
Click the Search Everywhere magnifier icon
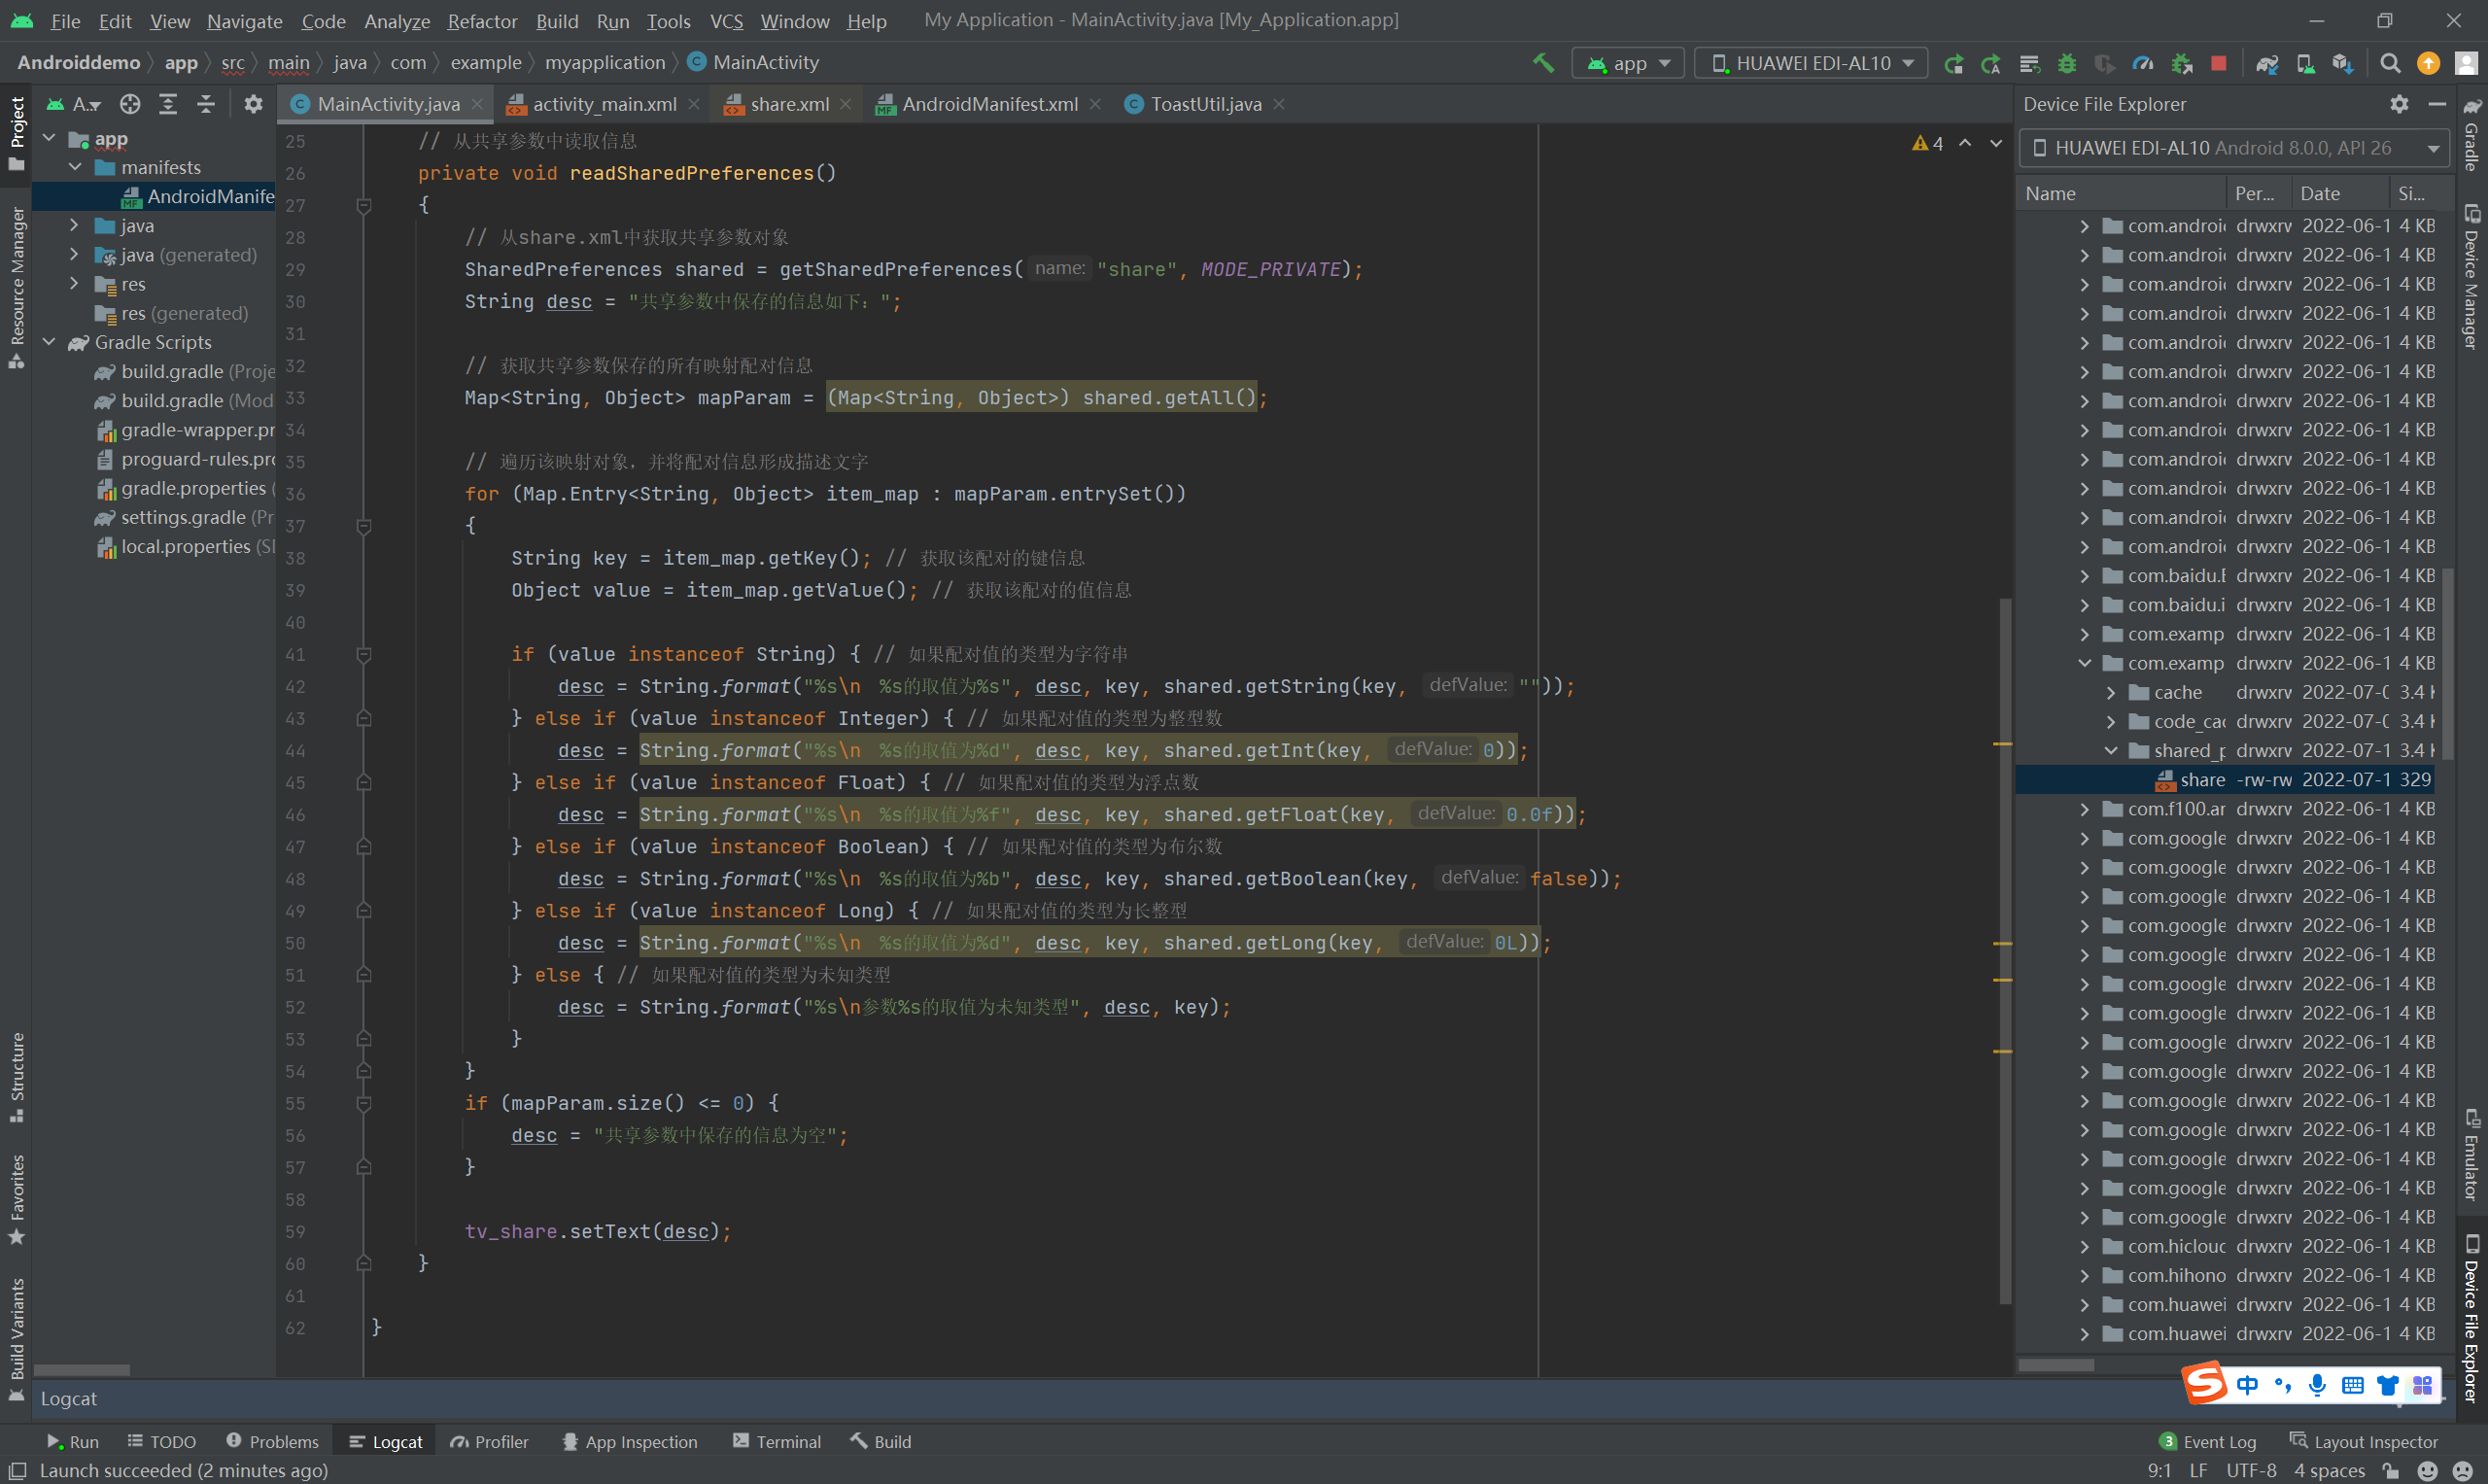2390,63
